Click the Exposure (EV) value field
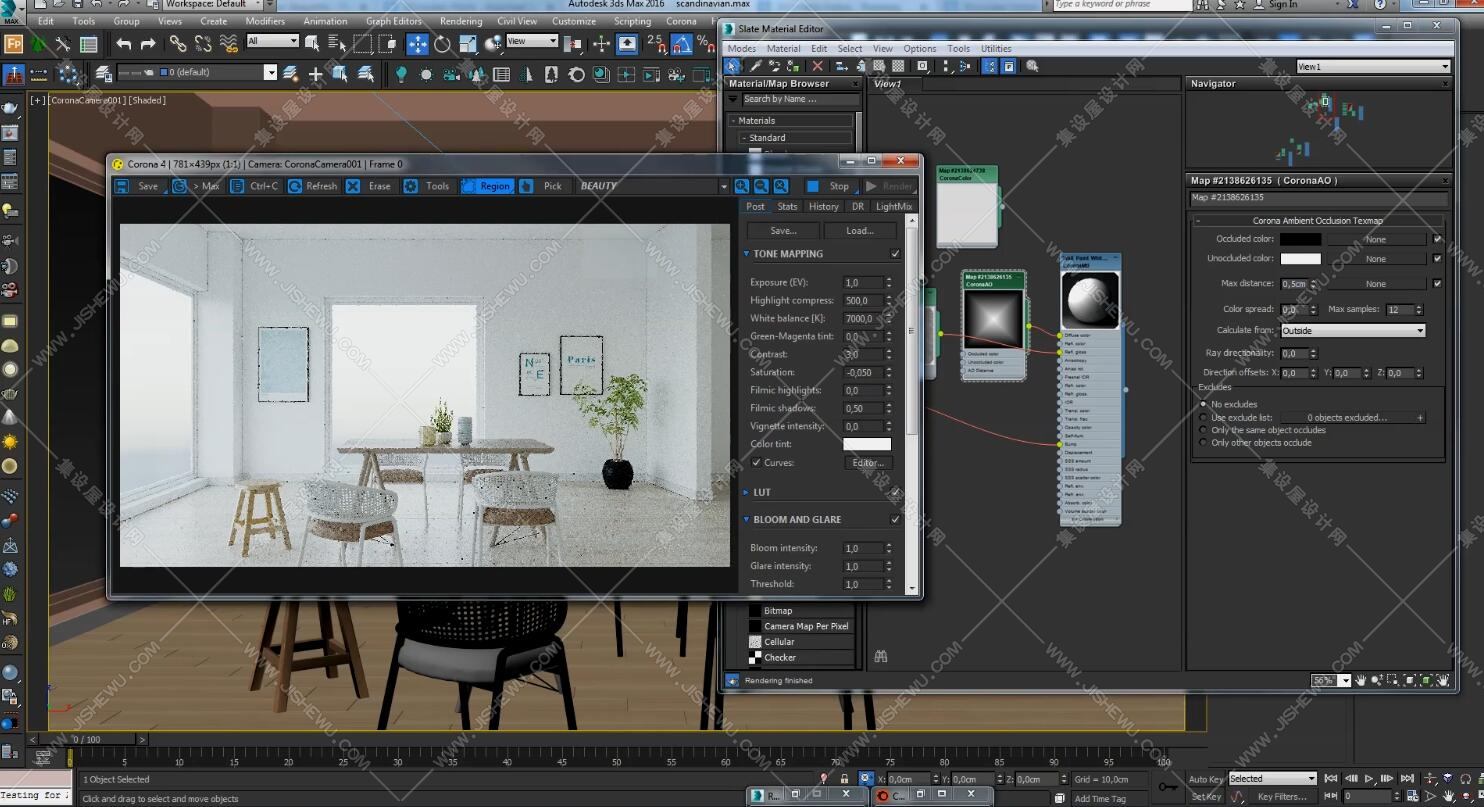 864,283
